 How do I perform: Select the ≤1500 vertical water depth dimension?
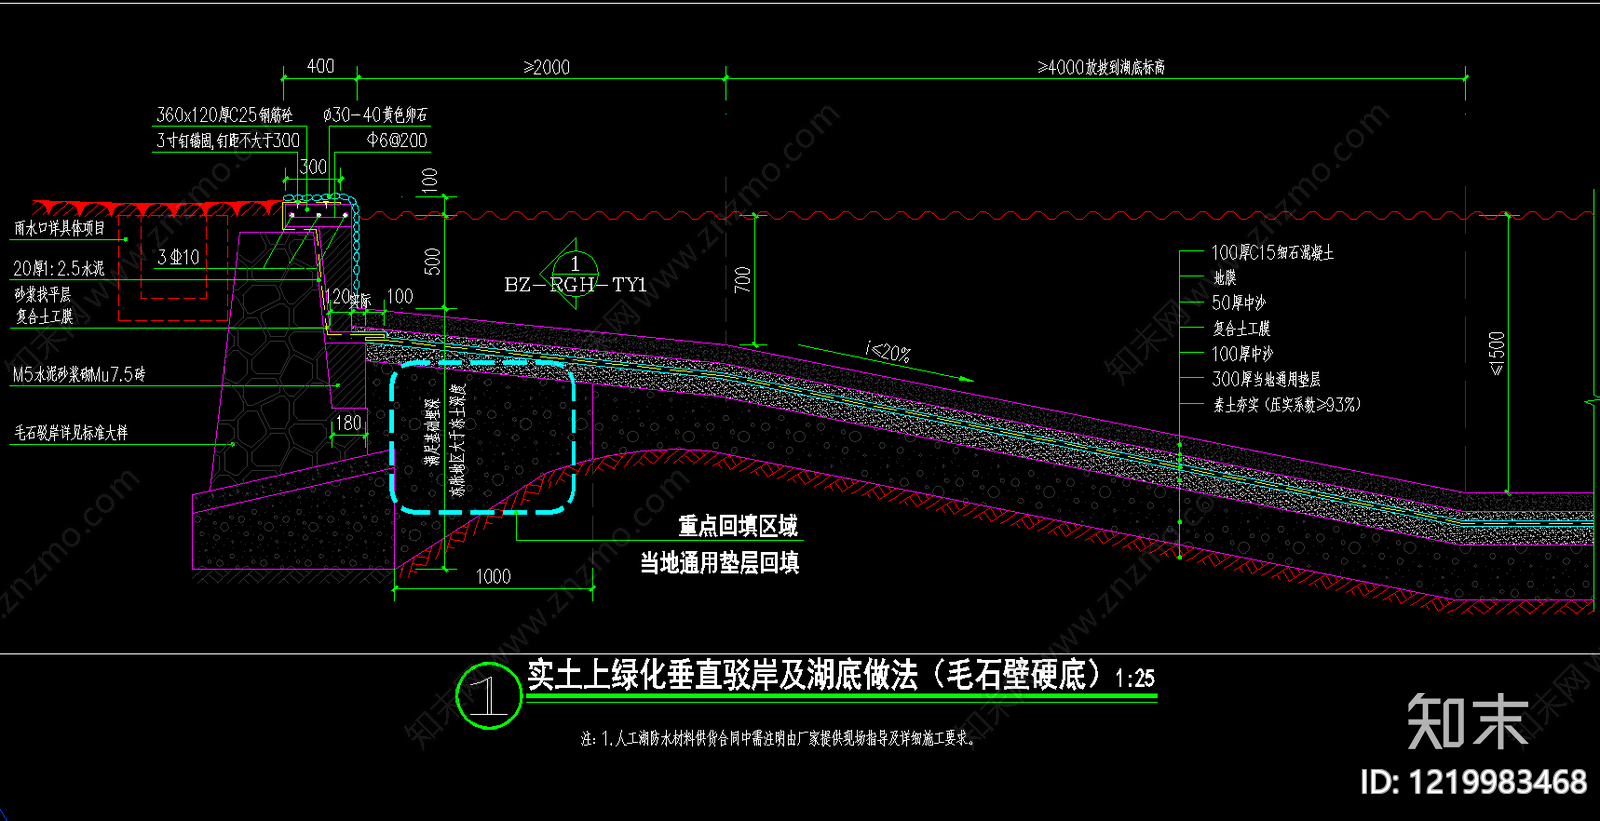(1497, 353)
